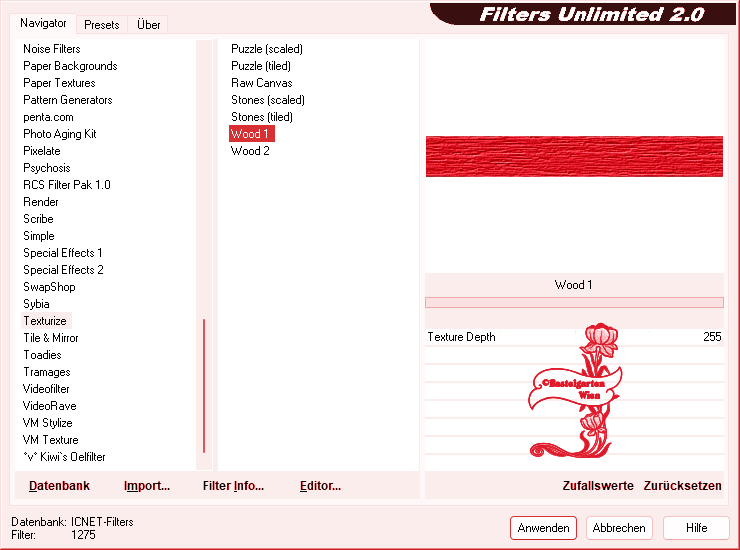Viewport: 740px width, 550px height.
Task: Select °v° Kiwi's Oelfilter category
Action: coord(64,457)
